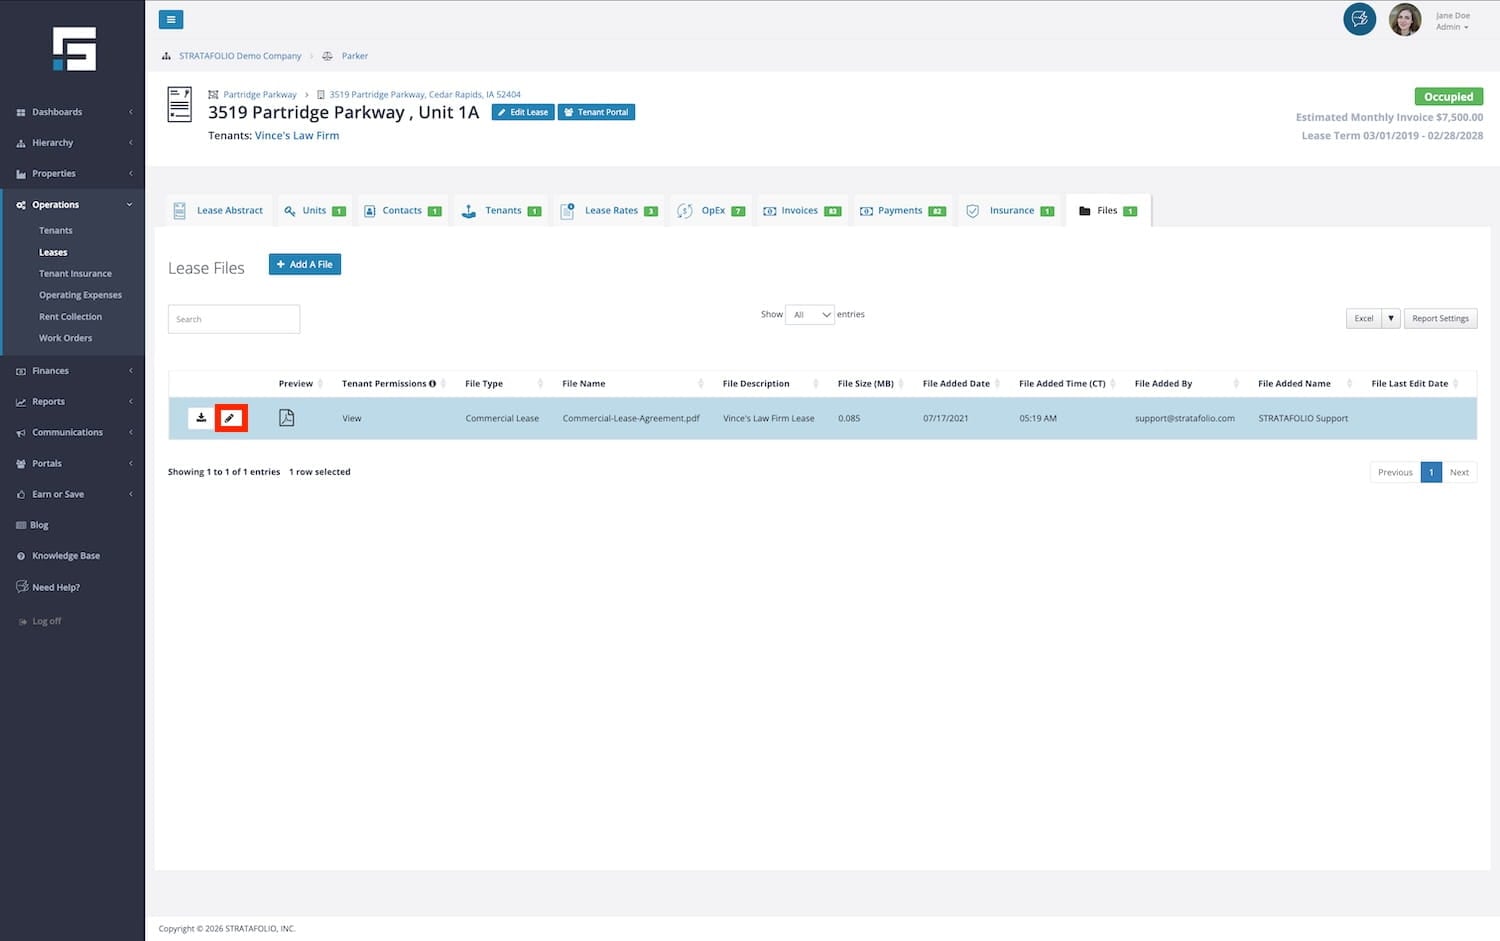Collapse the Operations sidebar section
The image size is (1500, 941).
coord(73,205)
